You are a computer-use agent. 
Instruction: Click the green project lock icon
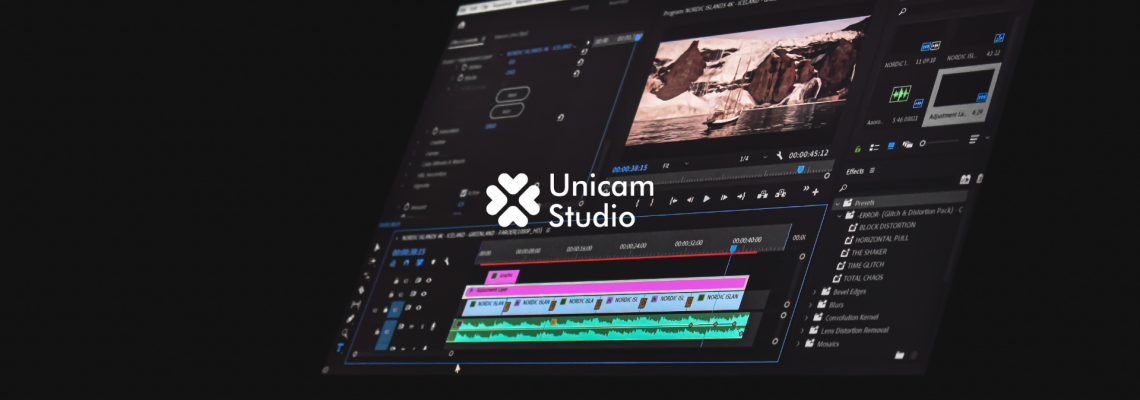(x=858, y=149)
